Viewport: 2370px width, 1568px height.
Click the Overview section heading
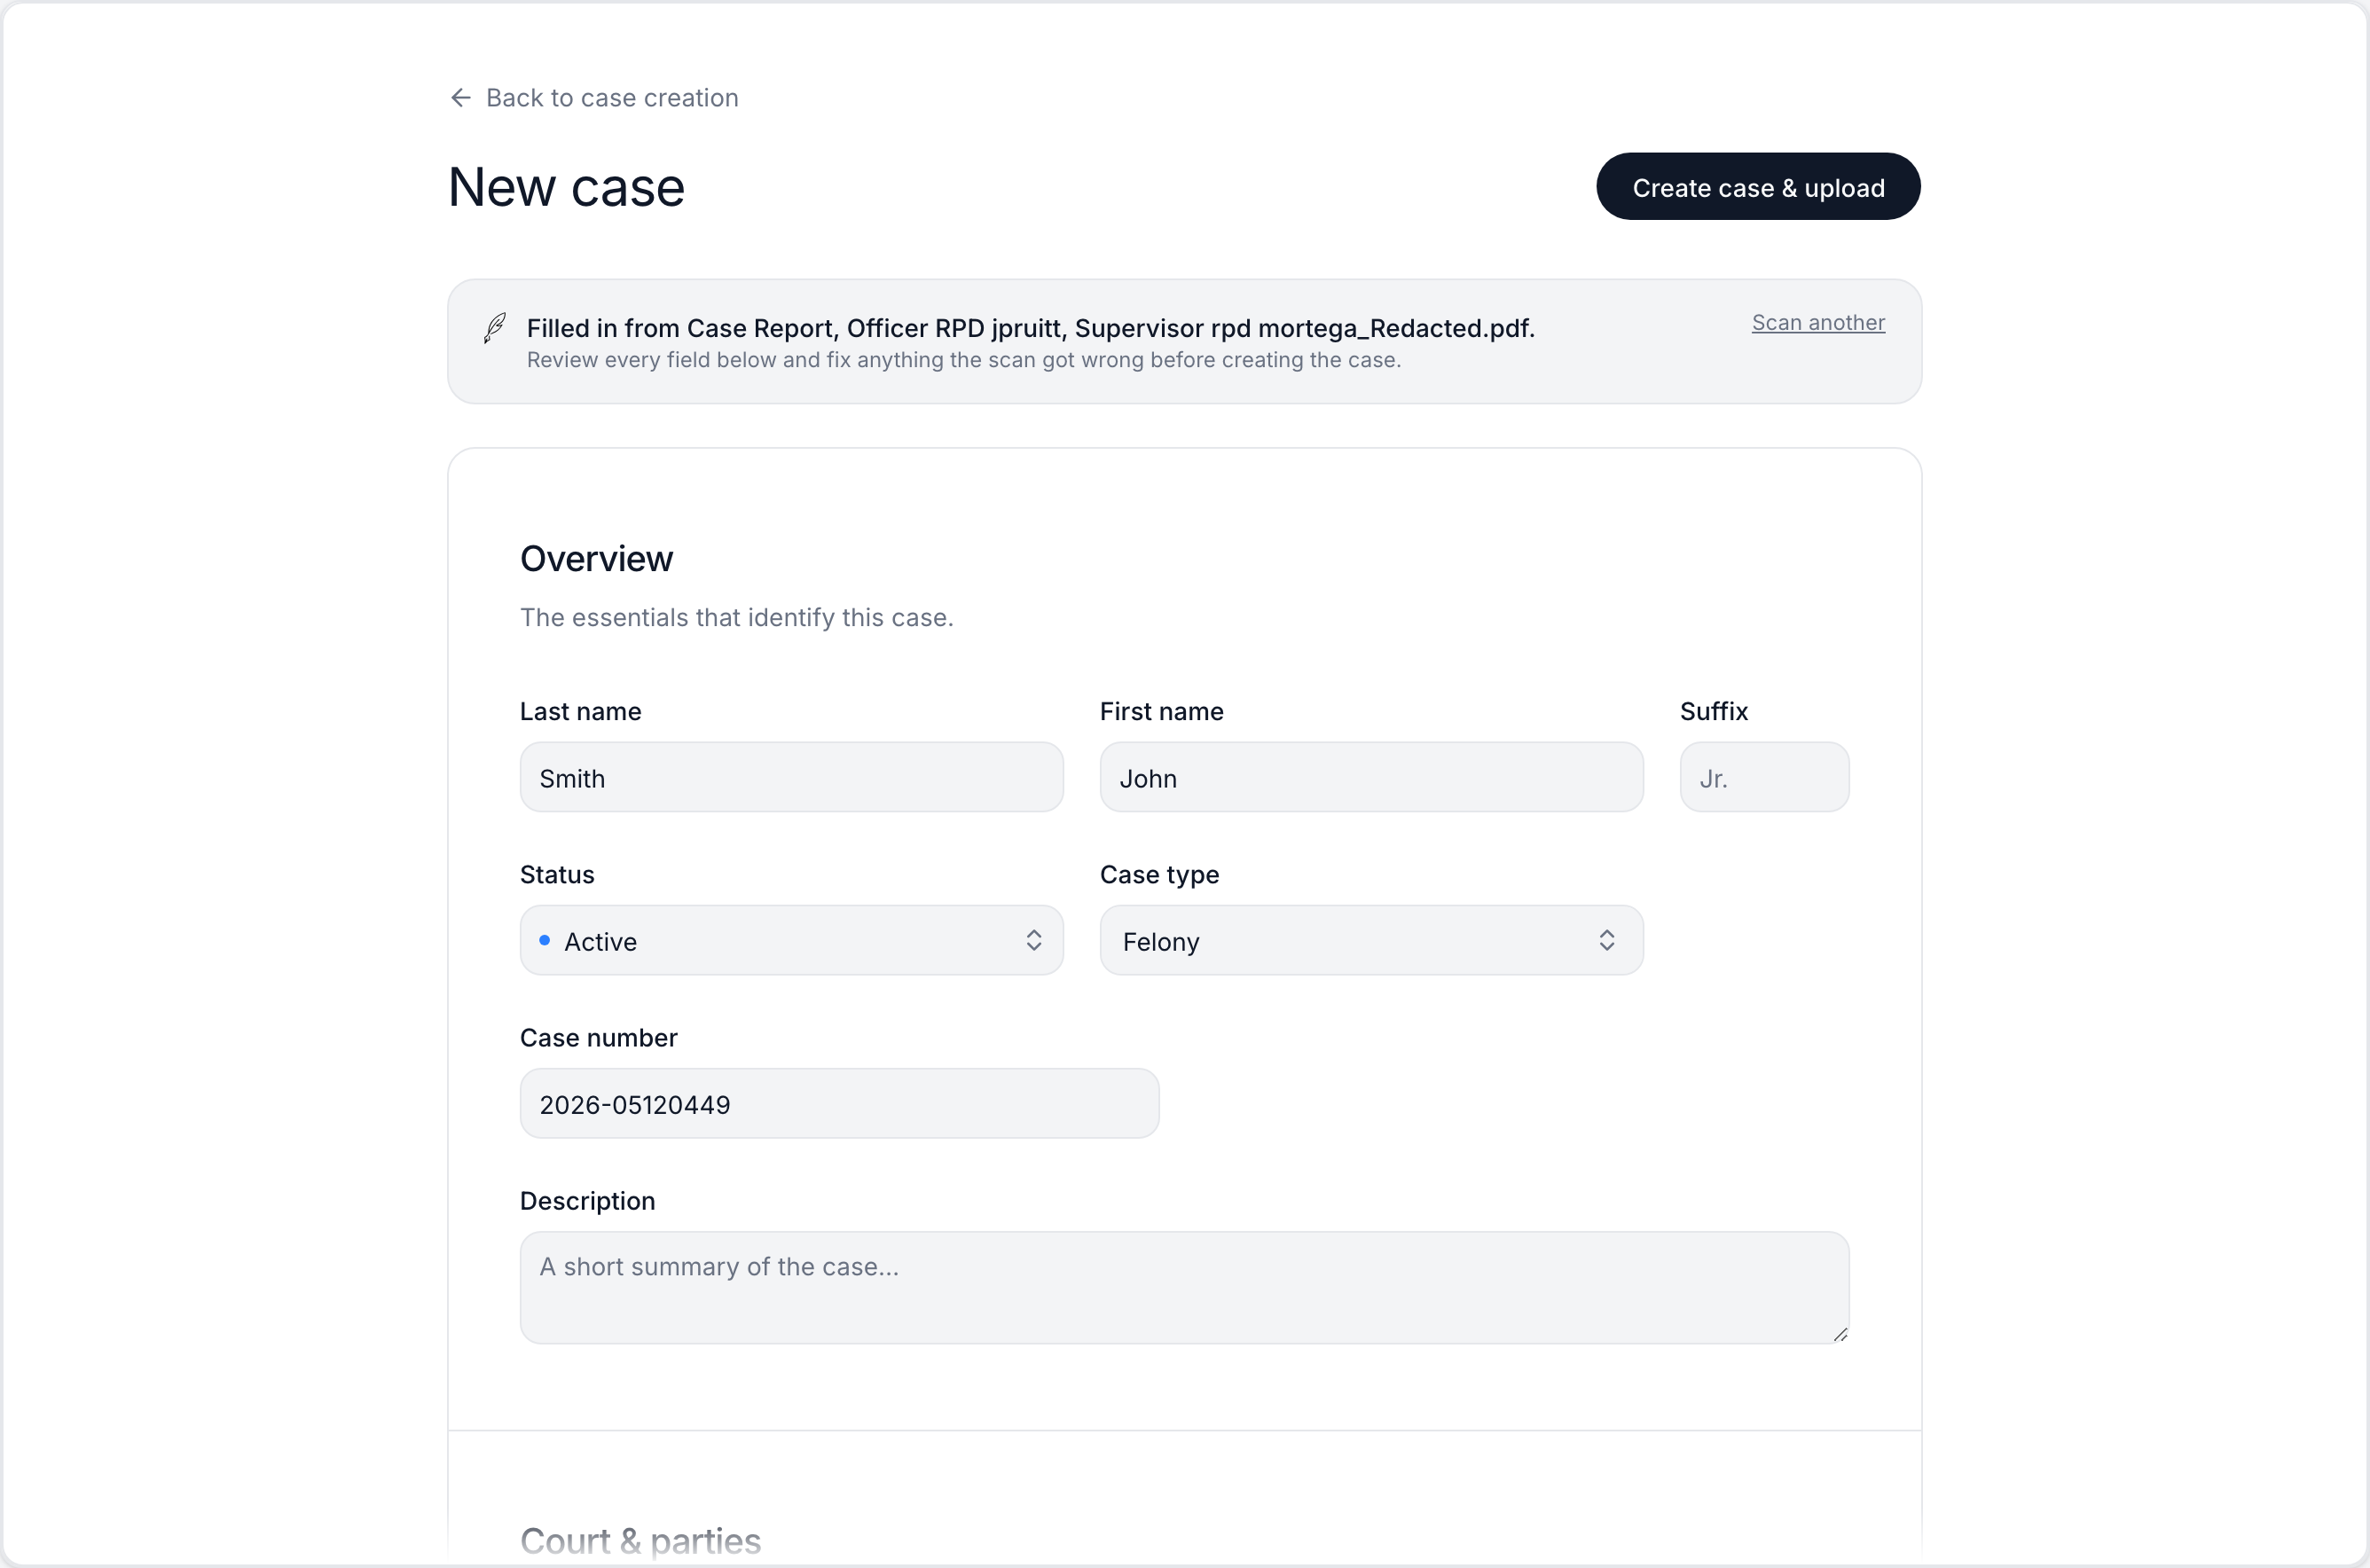[x=597, y=559]
